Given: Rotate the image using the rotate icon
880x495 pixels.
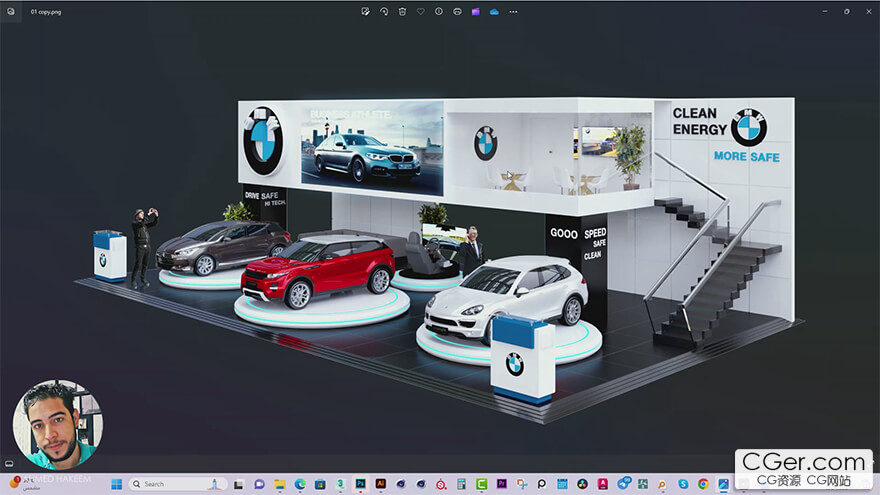Looking at the screenshot, I should coord(384,11).
